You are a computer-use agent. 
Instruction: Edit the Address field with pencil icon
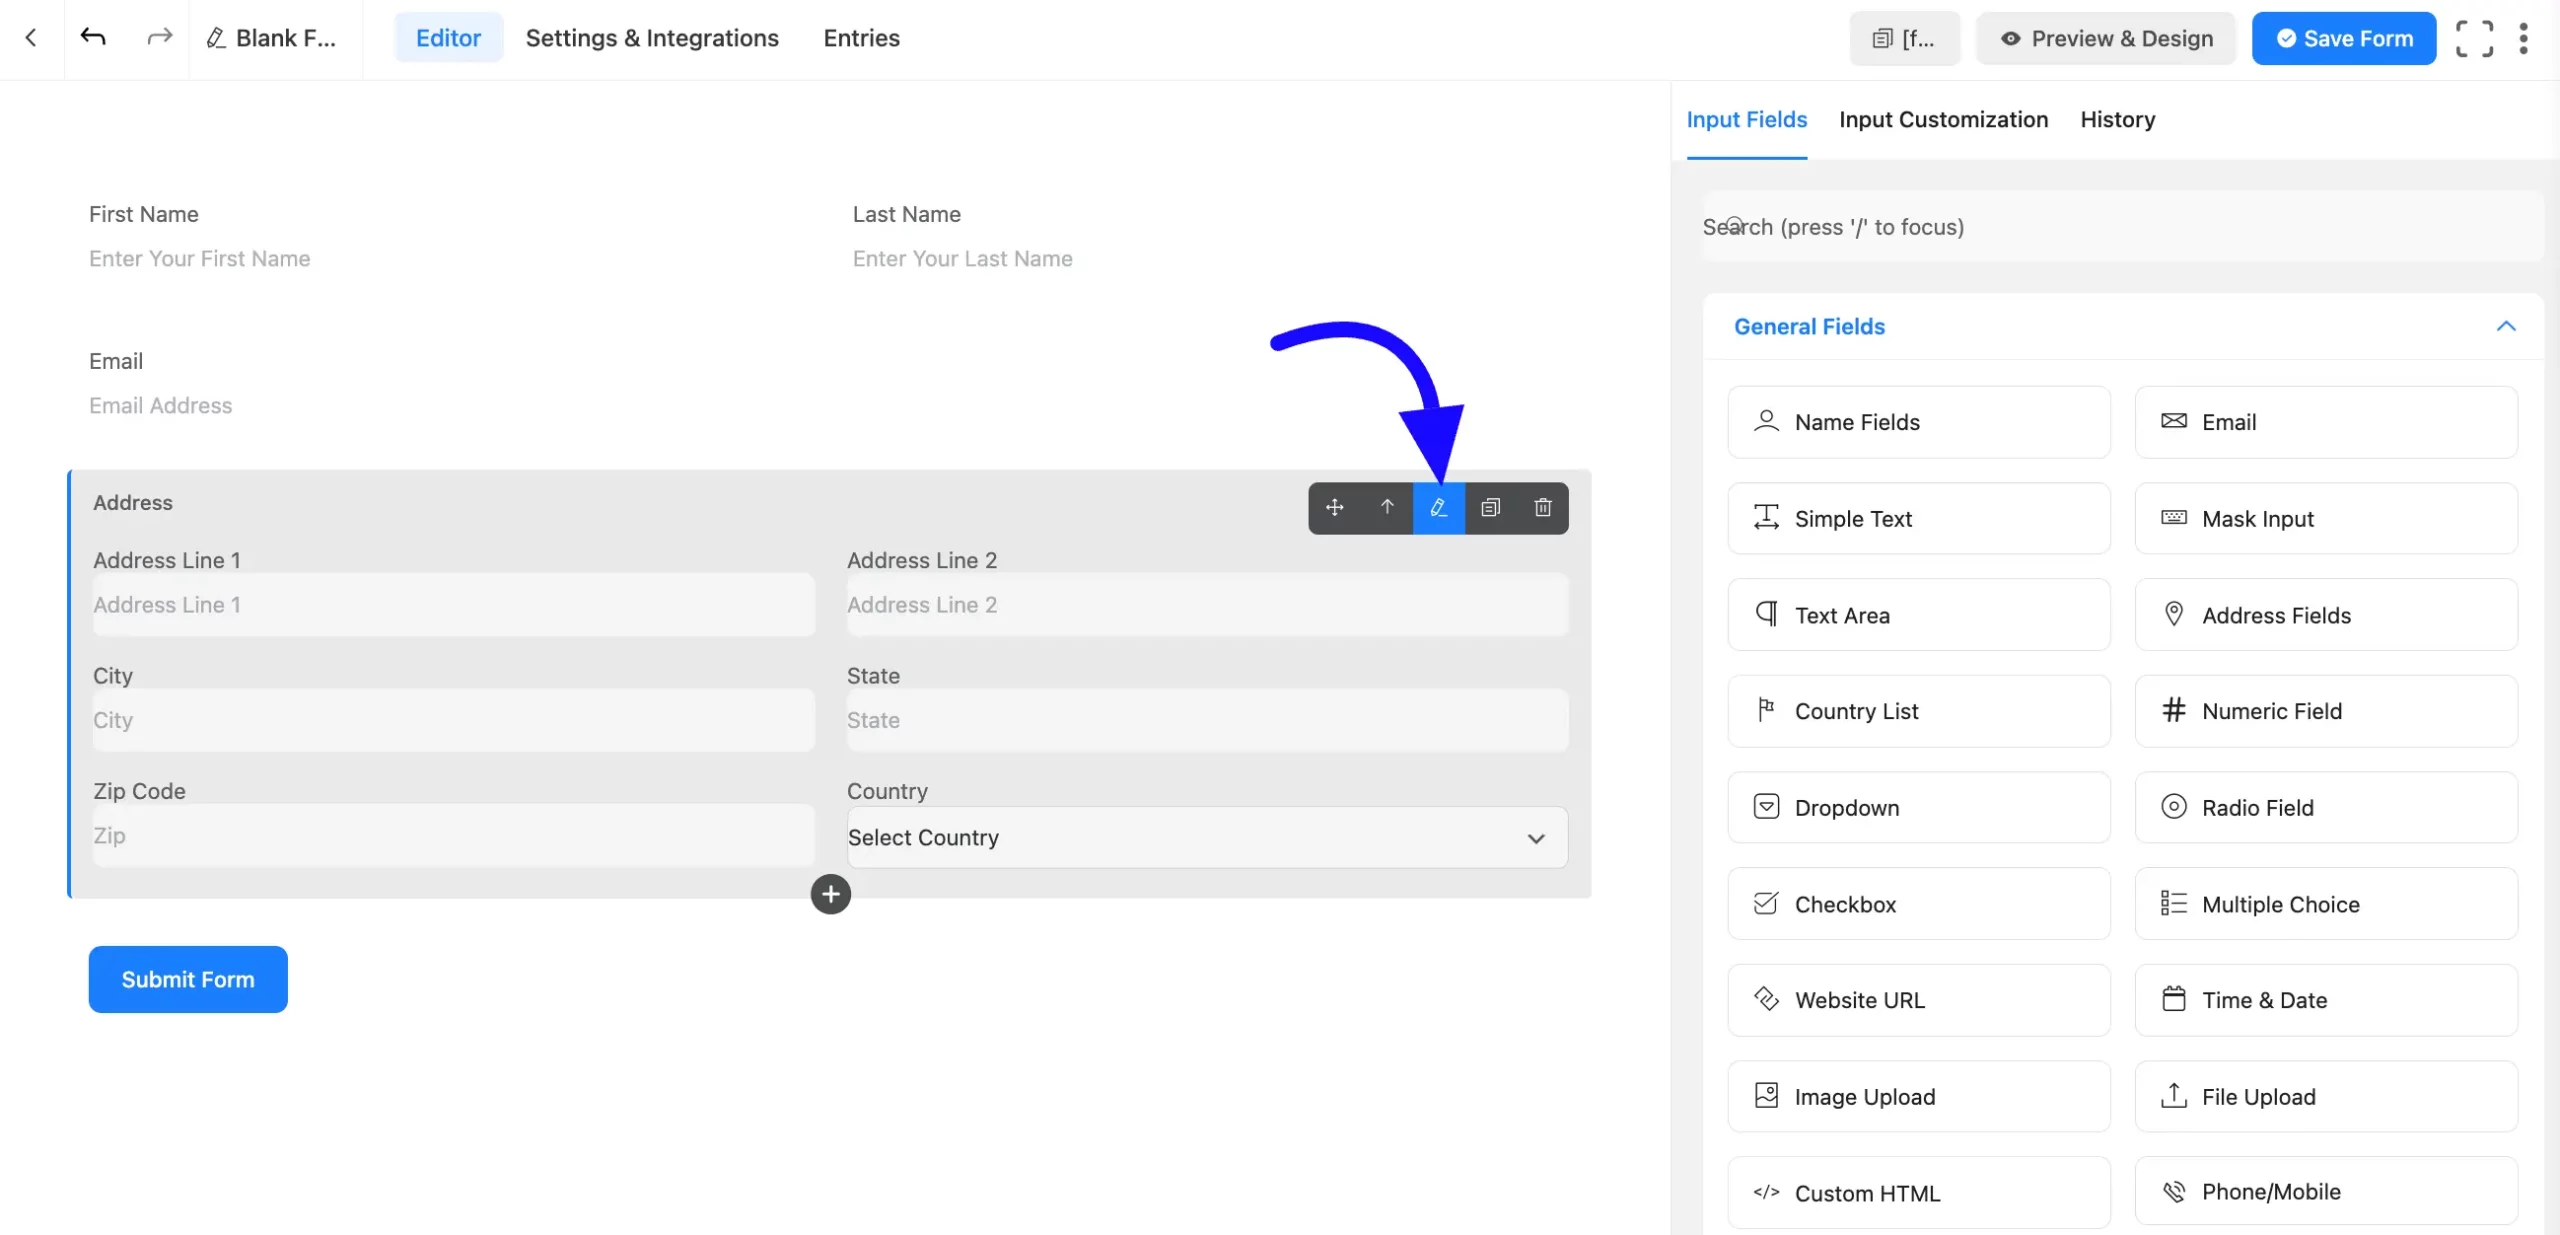(x=1439, y=508)
